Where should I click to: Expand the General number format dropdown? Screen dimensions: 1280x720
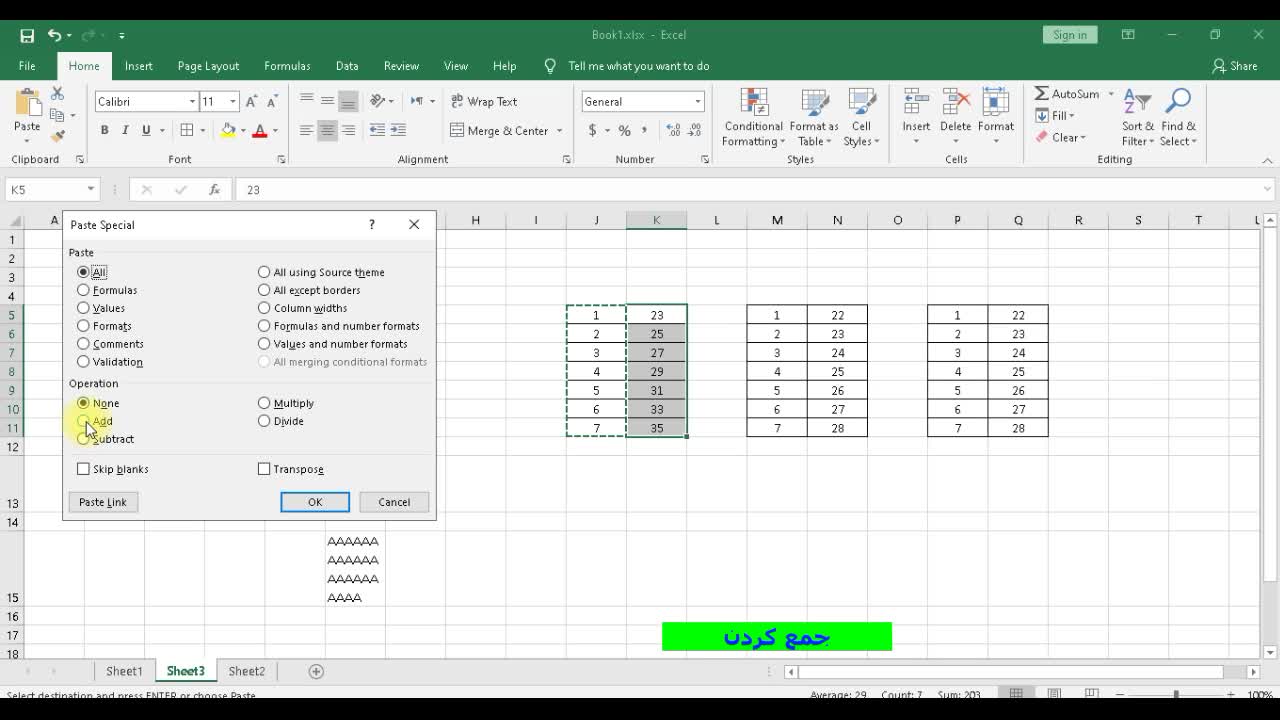697,102
